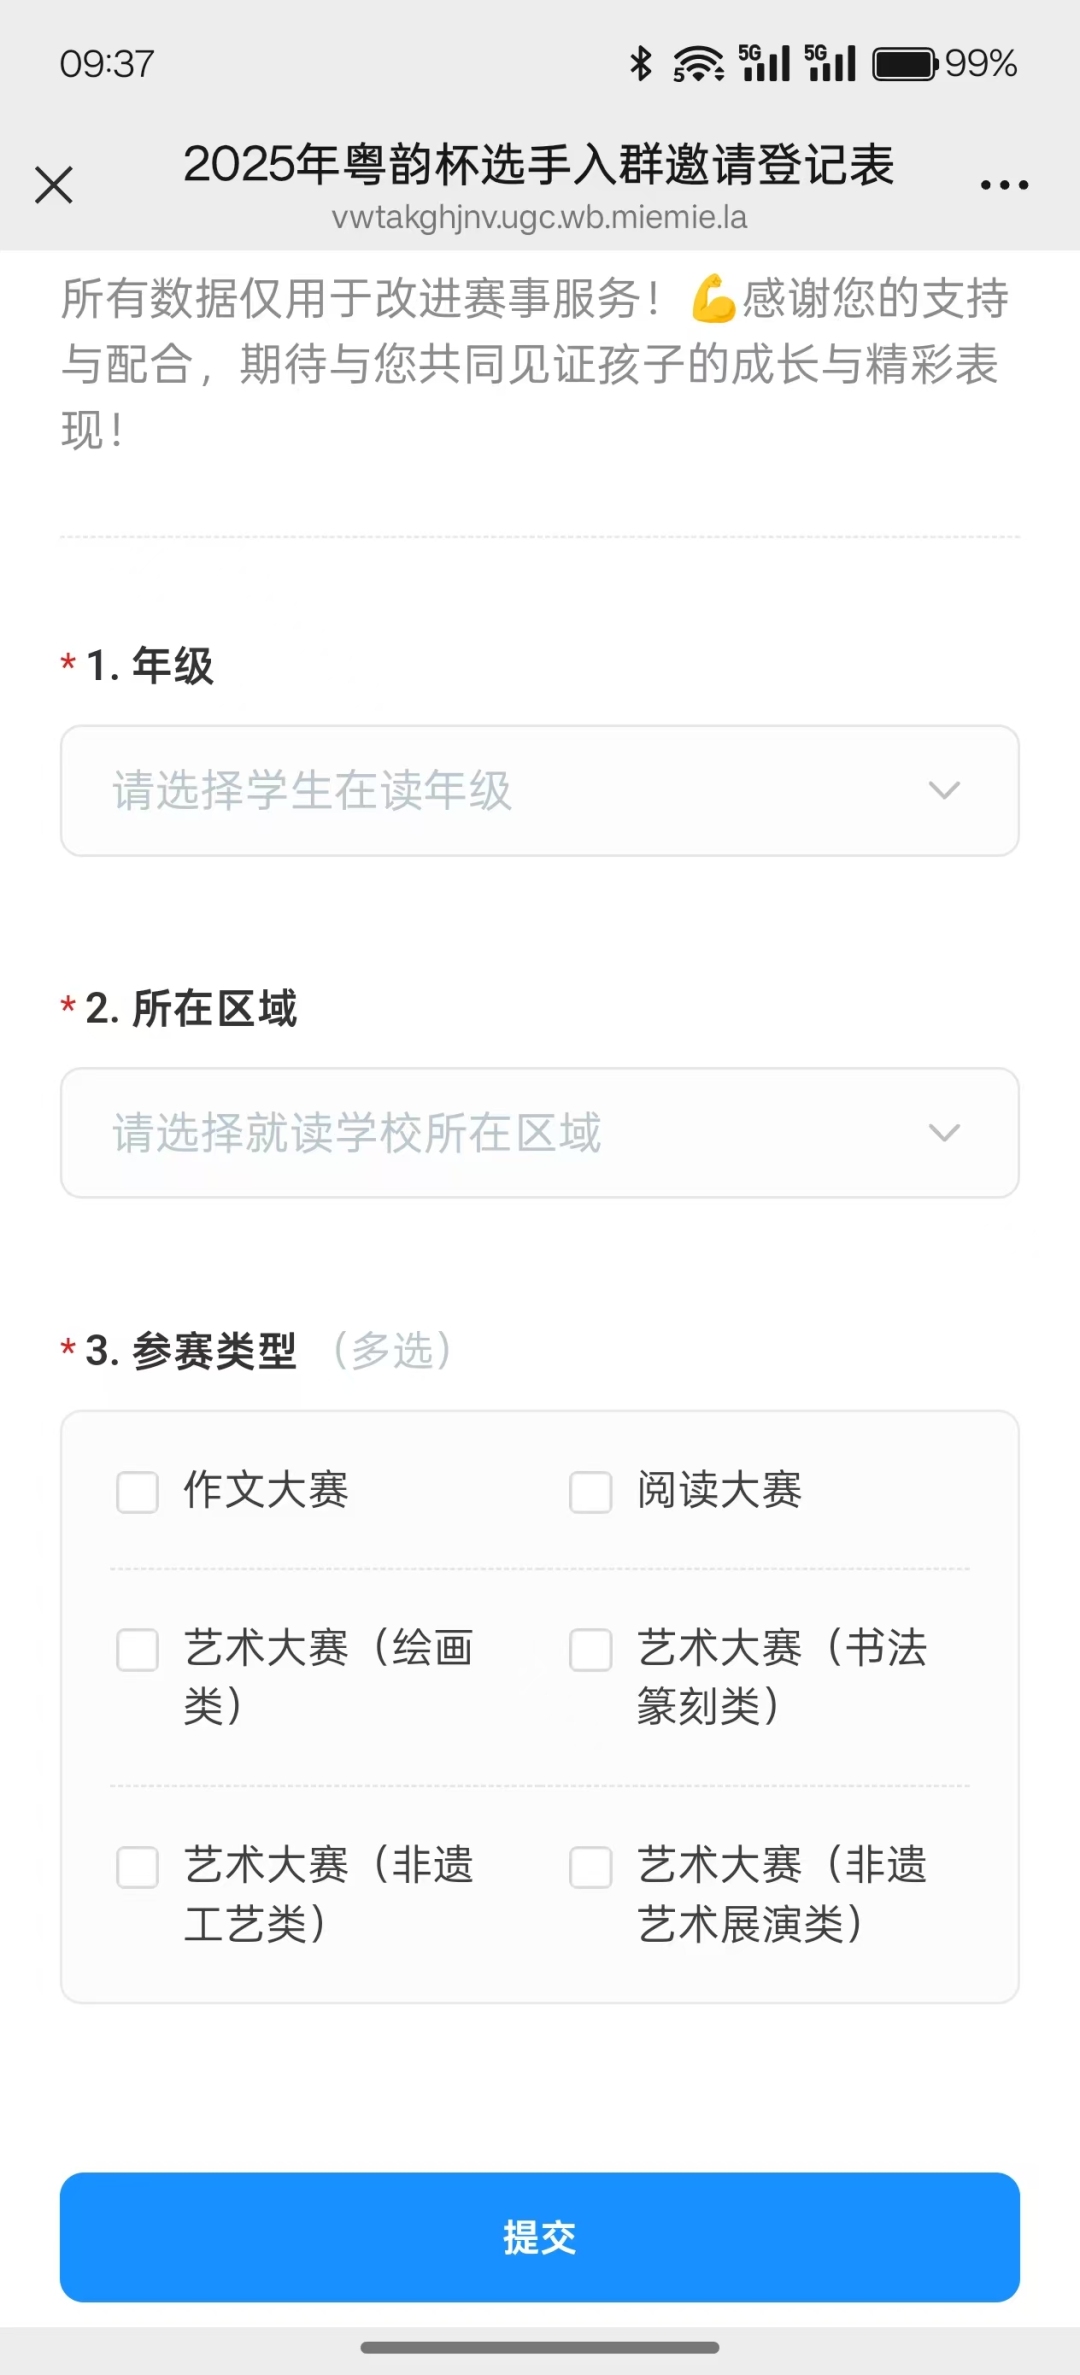Viewport: 1080px width, 2375px height.
Task: Tap the battery indicator icon
Action: tap(905, 64)
